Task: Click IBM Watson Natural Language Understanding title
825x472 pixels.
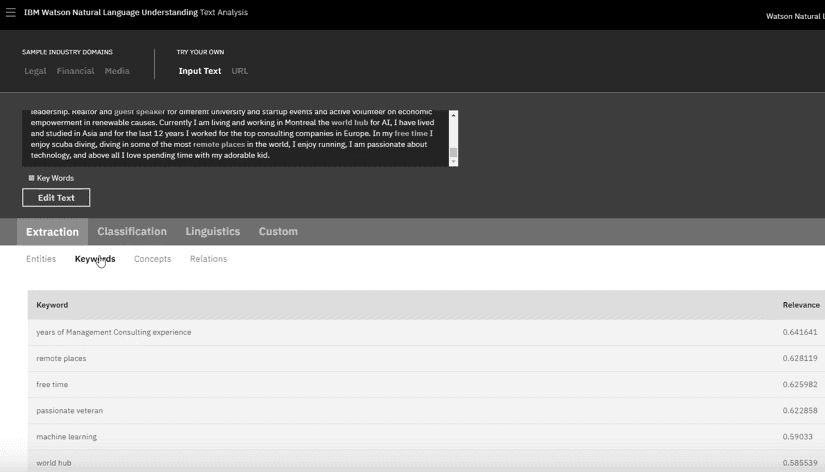Action: pos(111,12)
